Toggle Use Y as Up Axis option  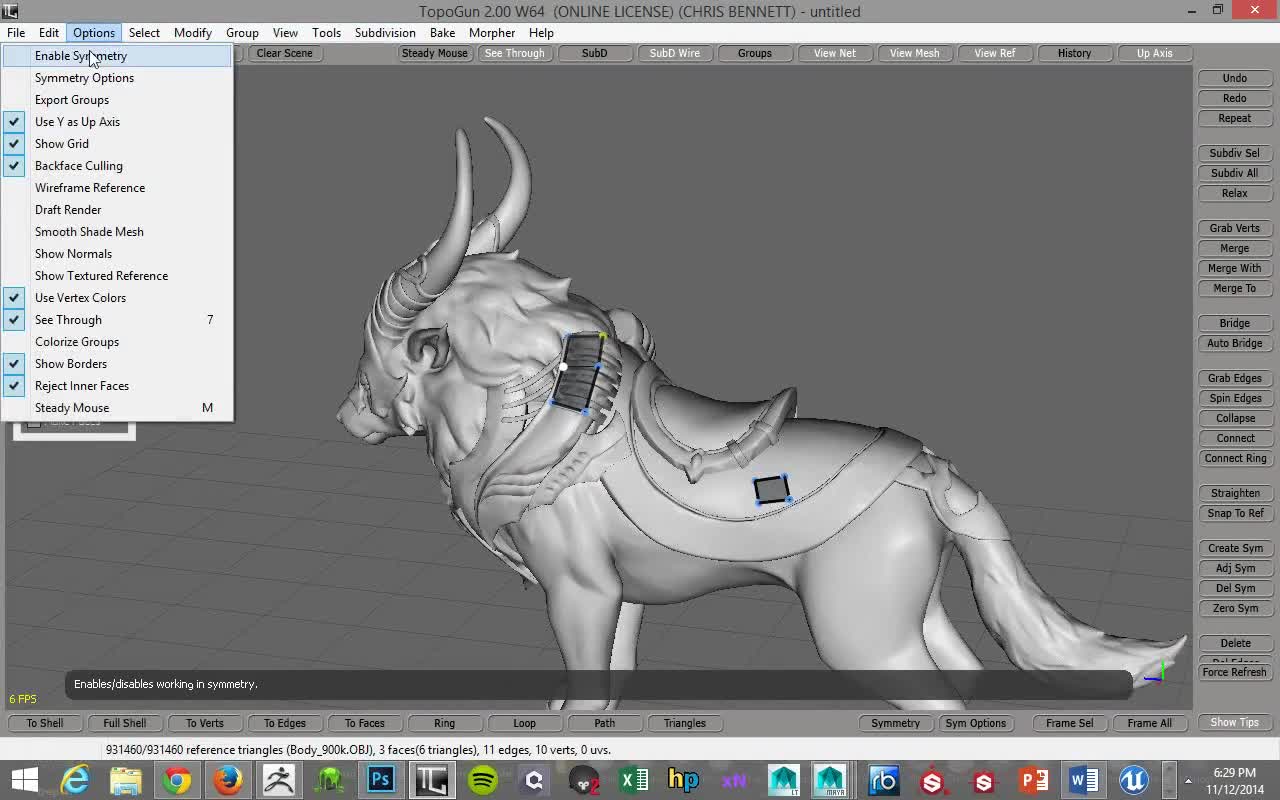pos(118,122)
